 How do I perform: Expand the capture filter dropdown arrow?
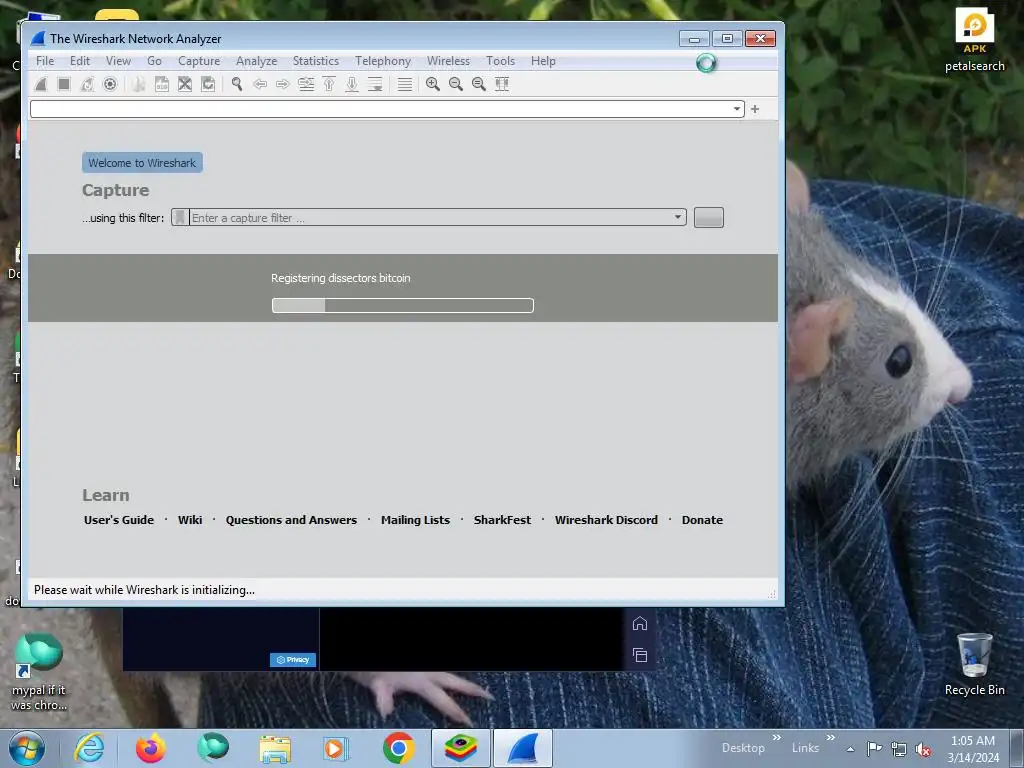(678, 217)
